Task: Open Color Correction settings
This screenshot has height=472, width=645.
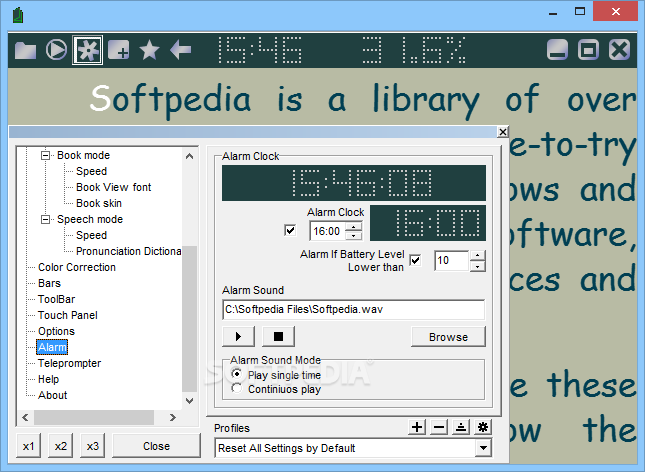Action: coord(77,267)
